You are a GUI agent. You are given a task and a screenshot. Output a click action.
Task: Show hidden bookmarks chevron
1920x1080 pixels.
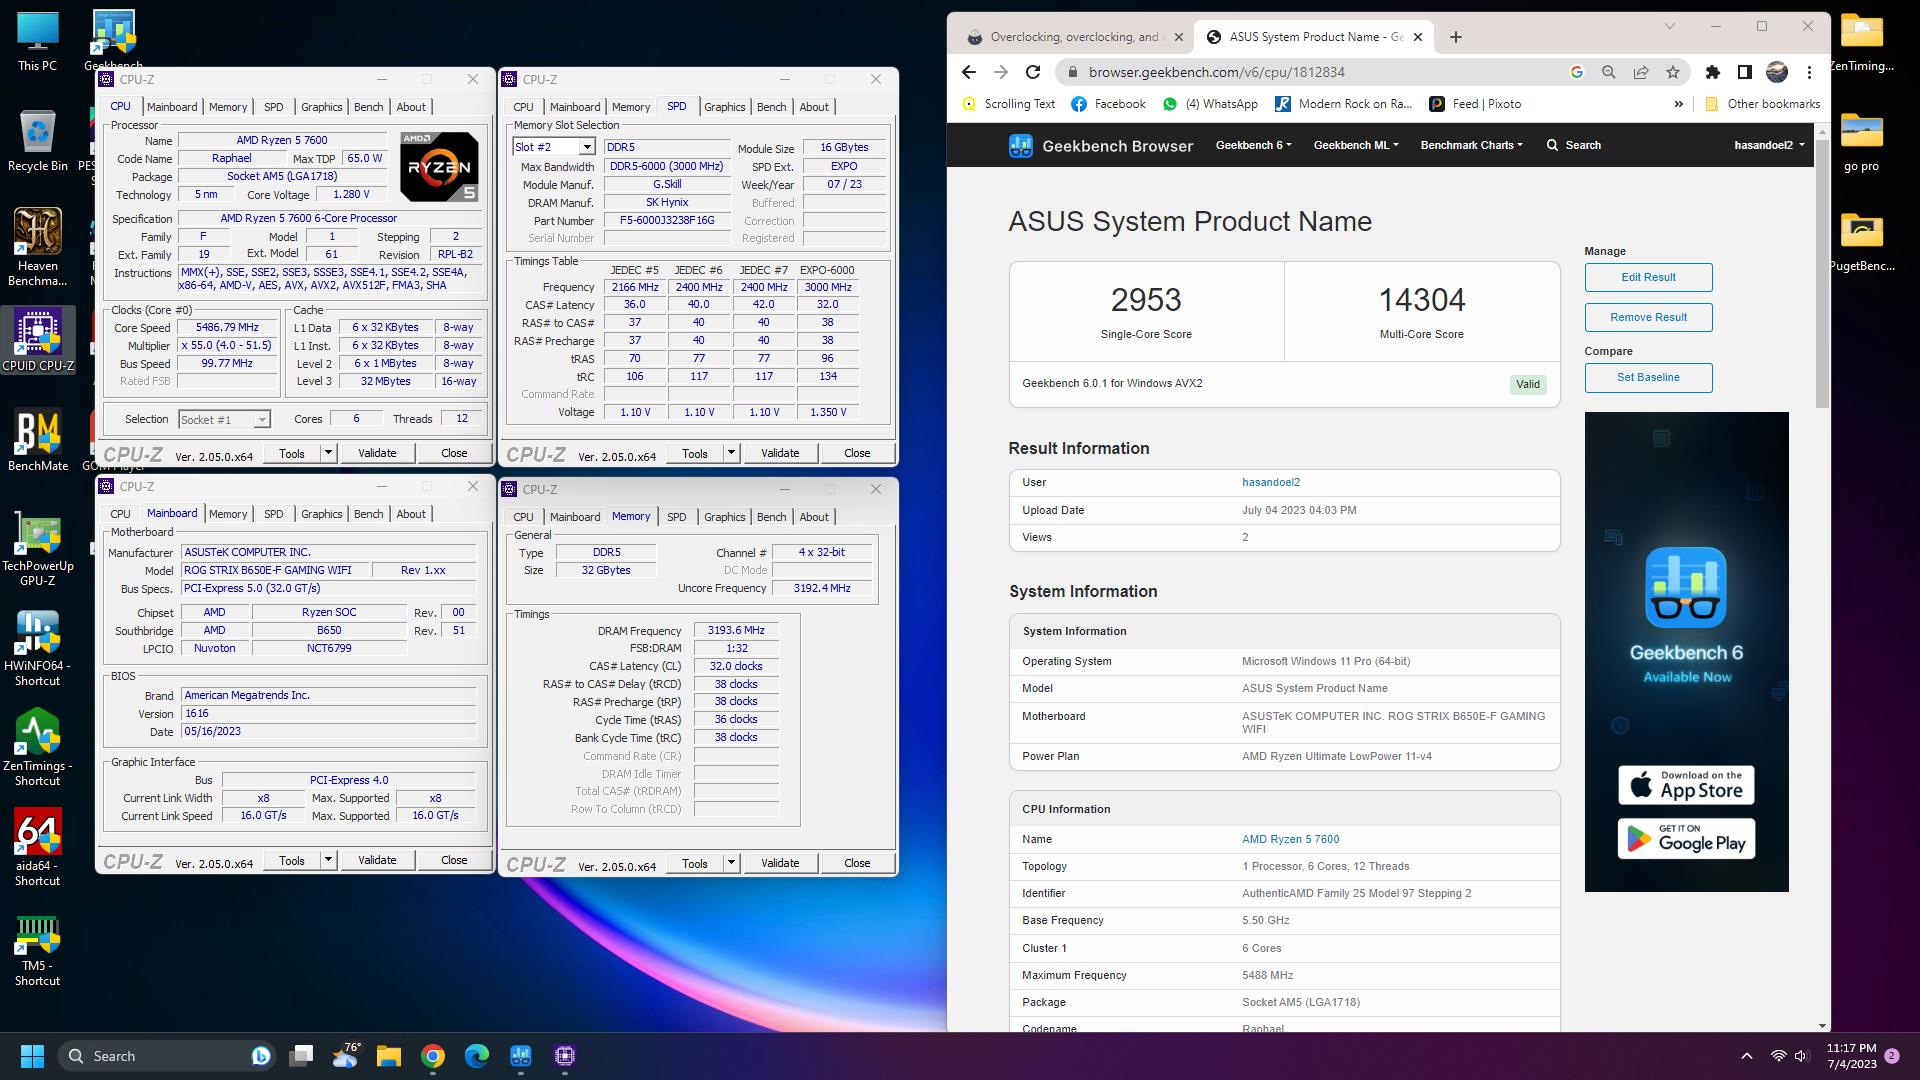point(1678,104)
